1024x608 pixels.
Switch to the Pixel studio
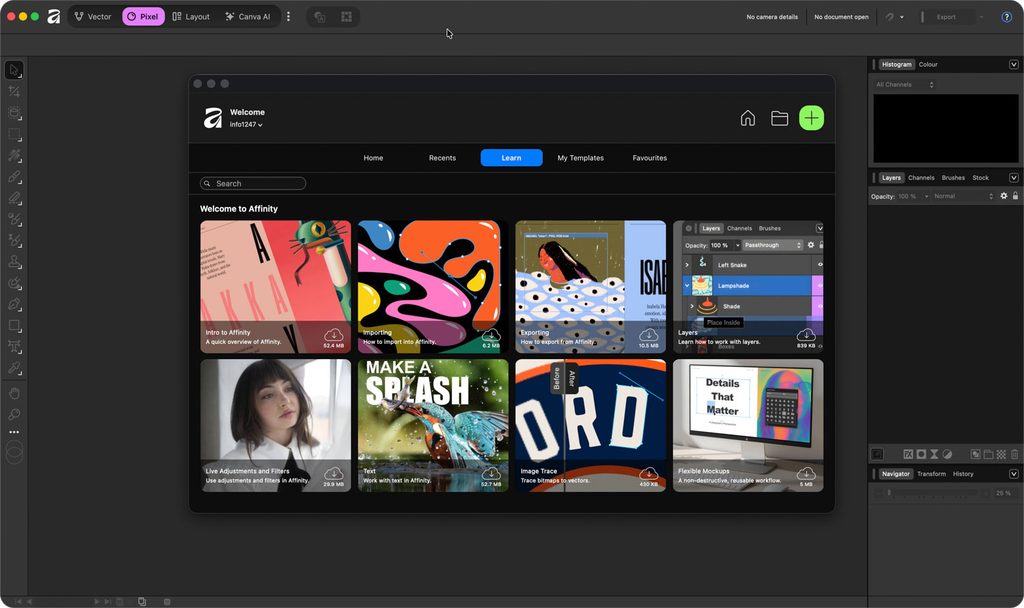point(143,17)
